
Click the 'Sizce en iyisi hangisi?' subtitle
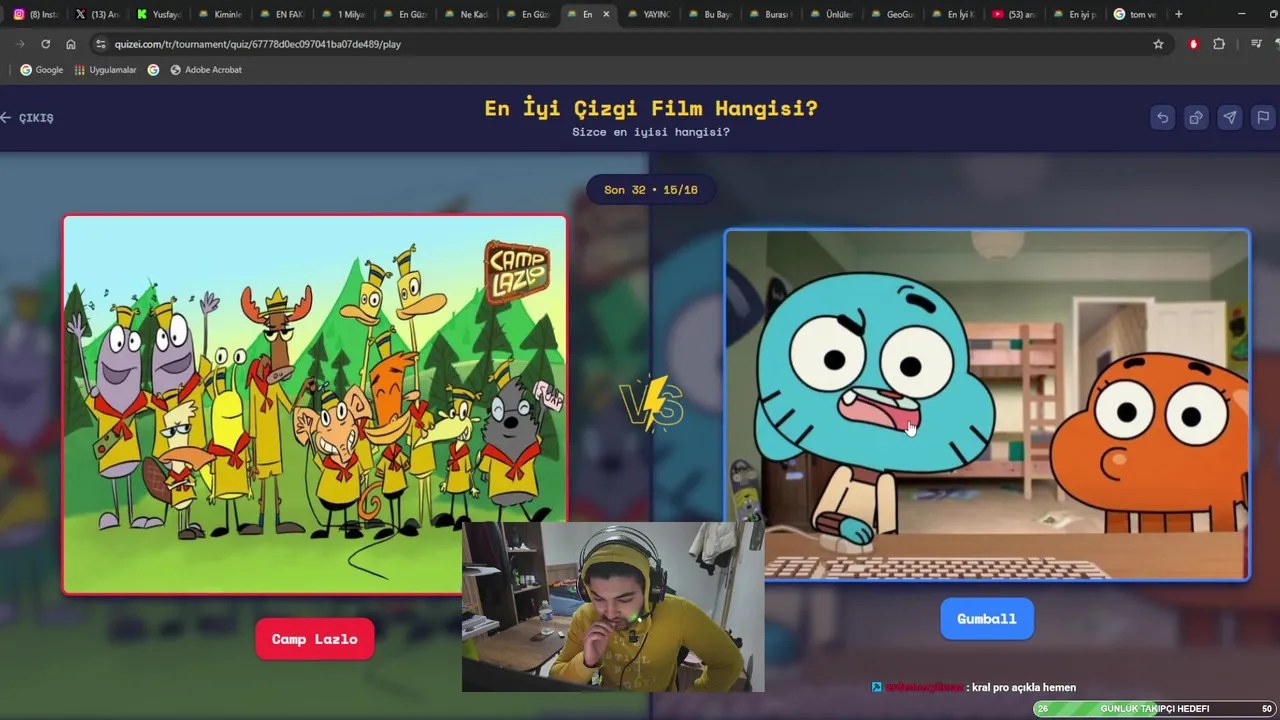[651, 132]
